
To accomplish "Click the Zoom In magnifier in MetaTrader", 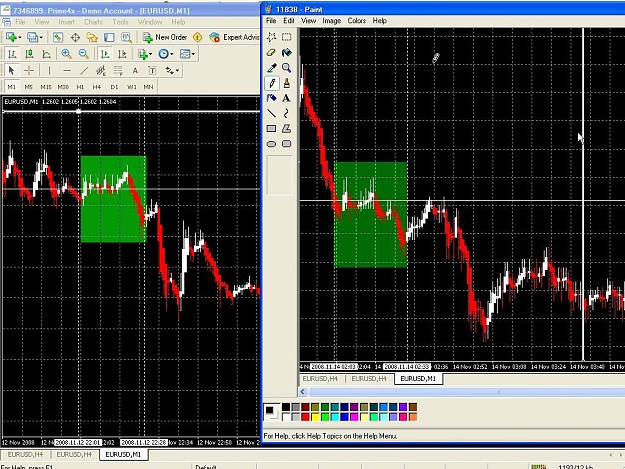I will (66, 54).
